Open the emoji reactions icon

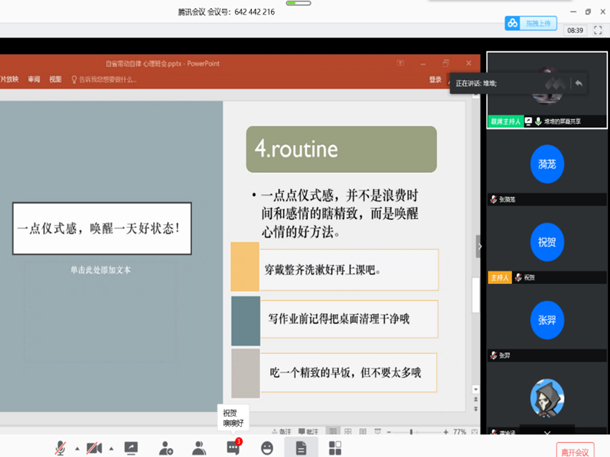pos(267,448)
